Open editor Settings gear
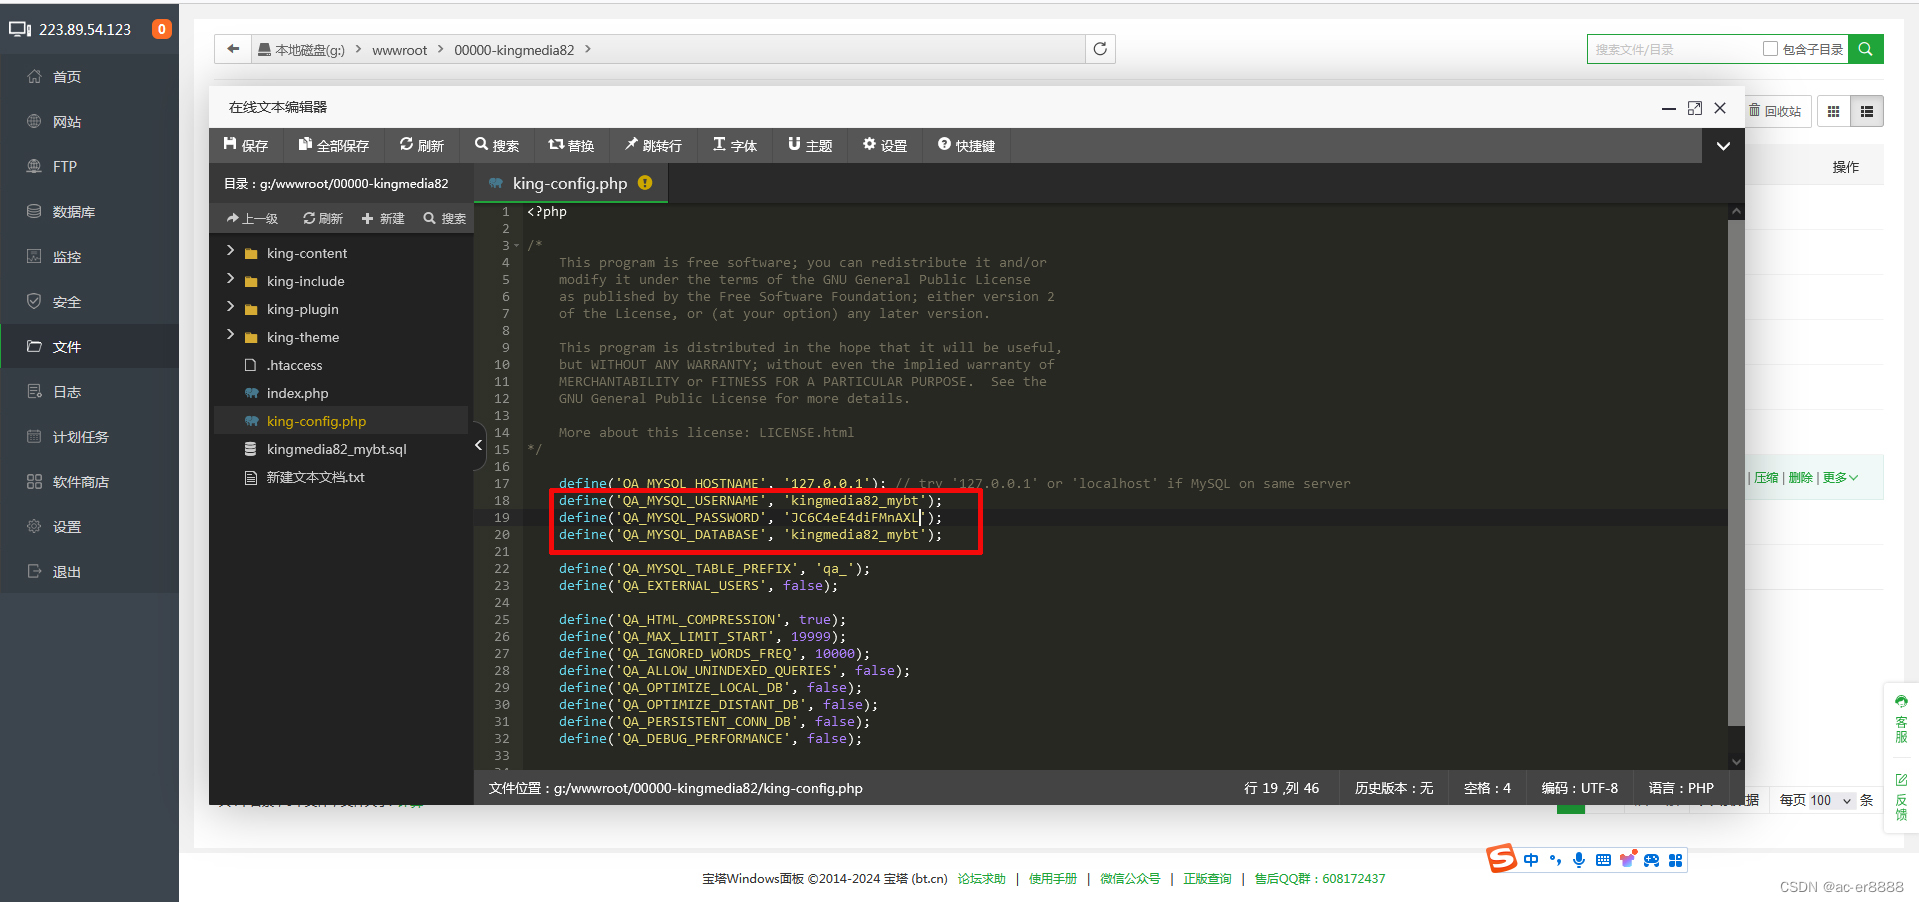The height and width of the screenshot is (902, 1919). click(885, 145)
